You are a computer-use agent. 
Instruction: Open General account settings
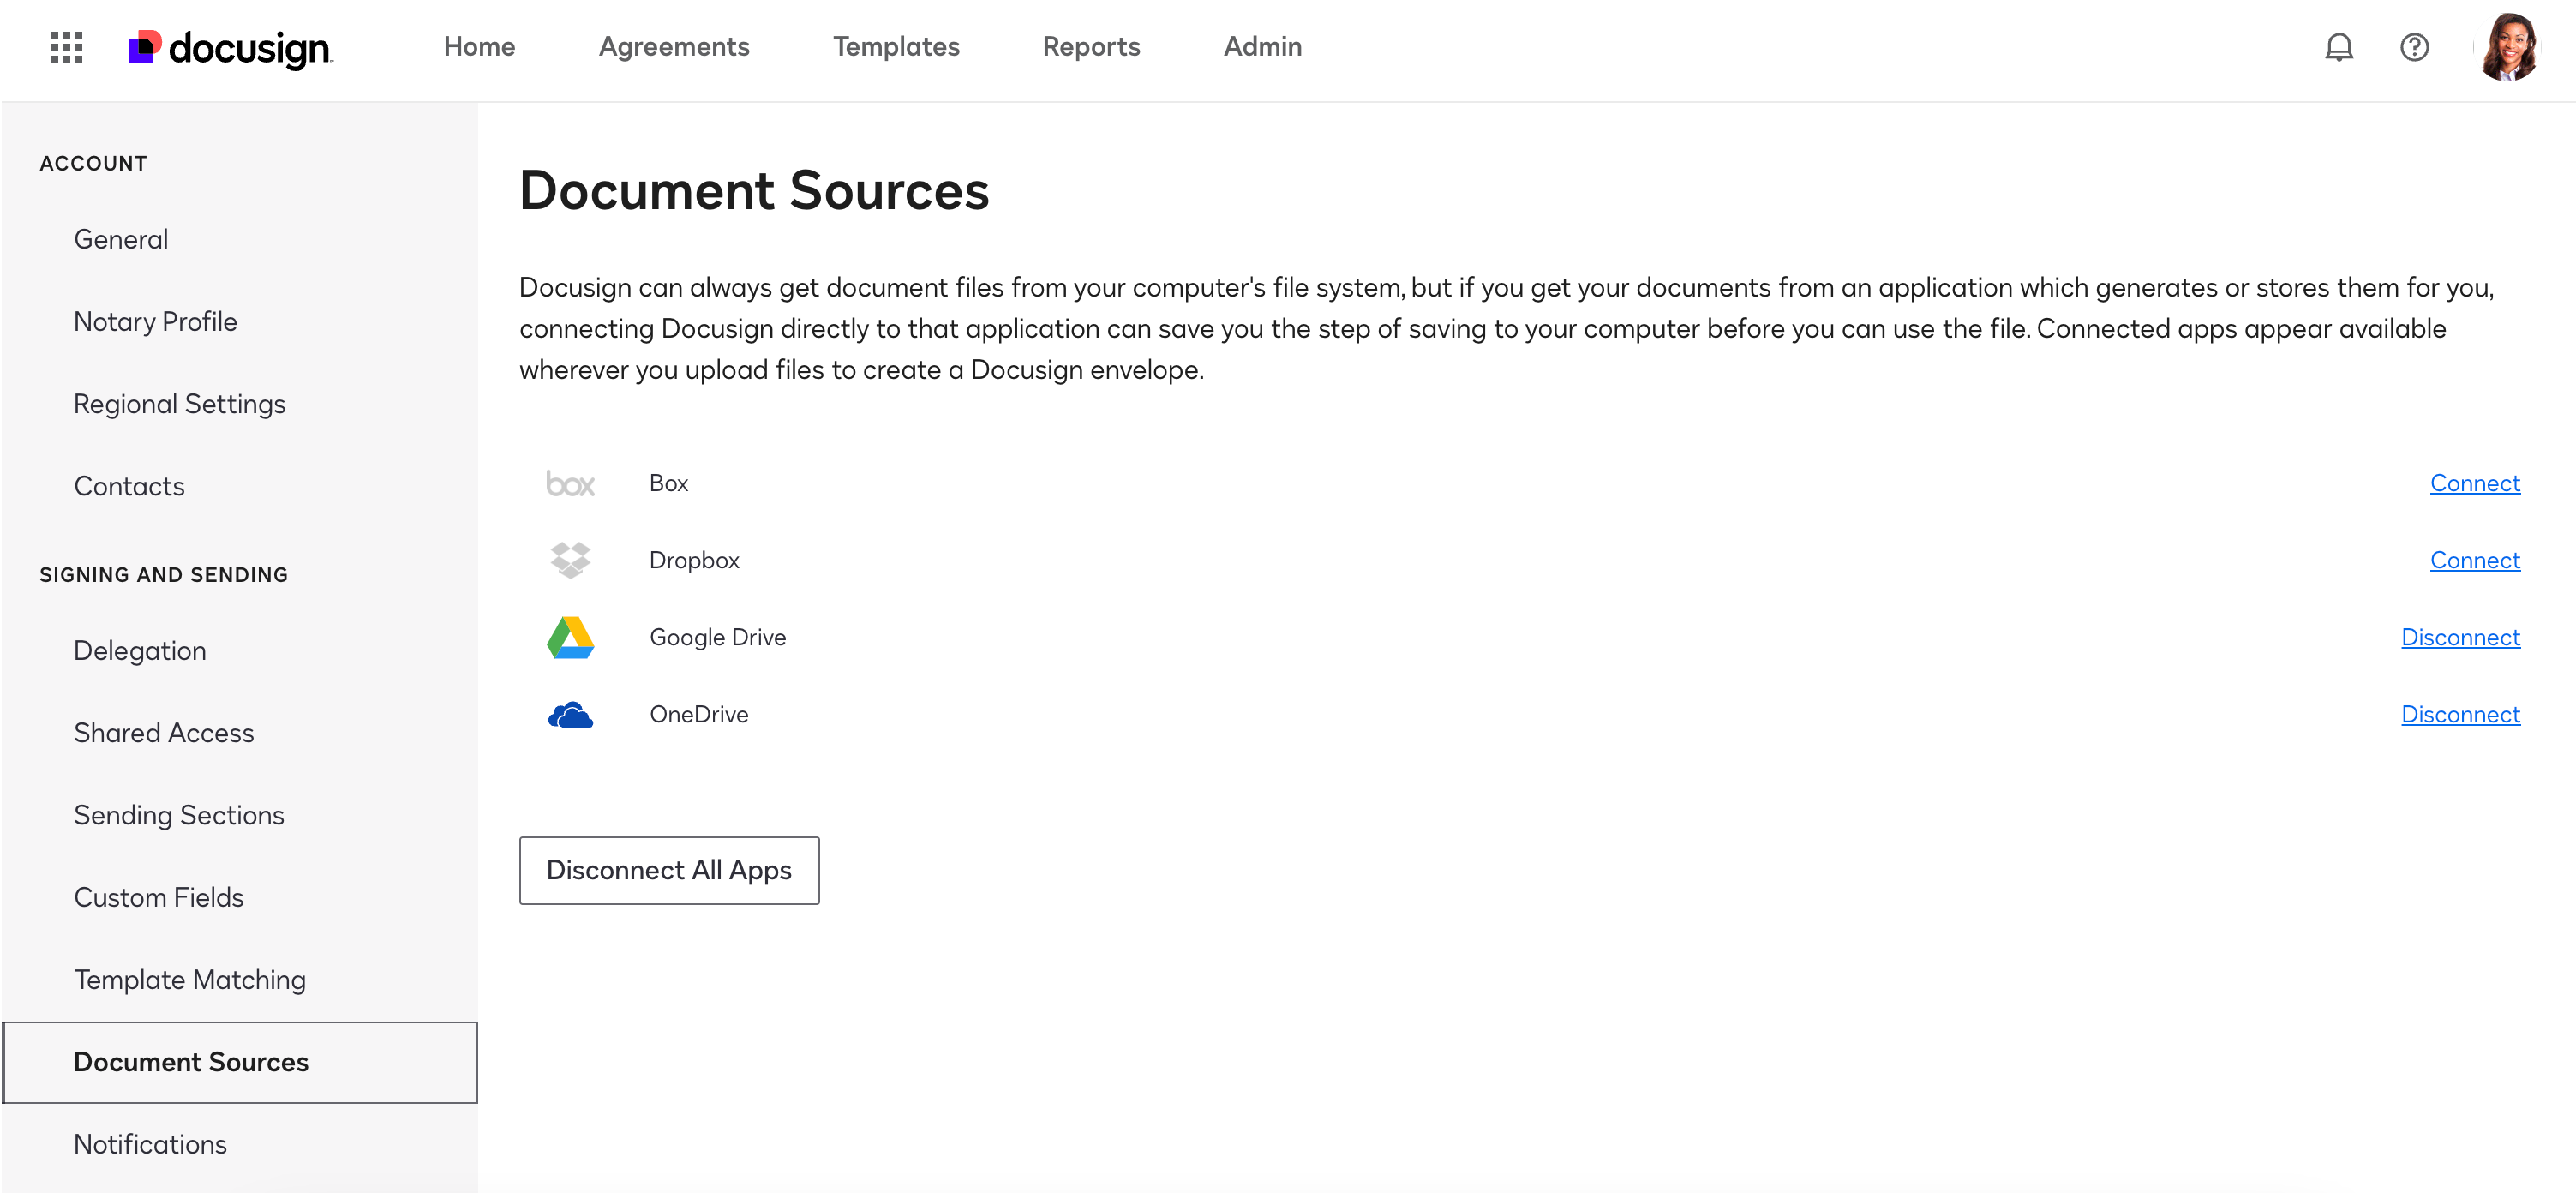pyautogui.click(x=121, y=239)
